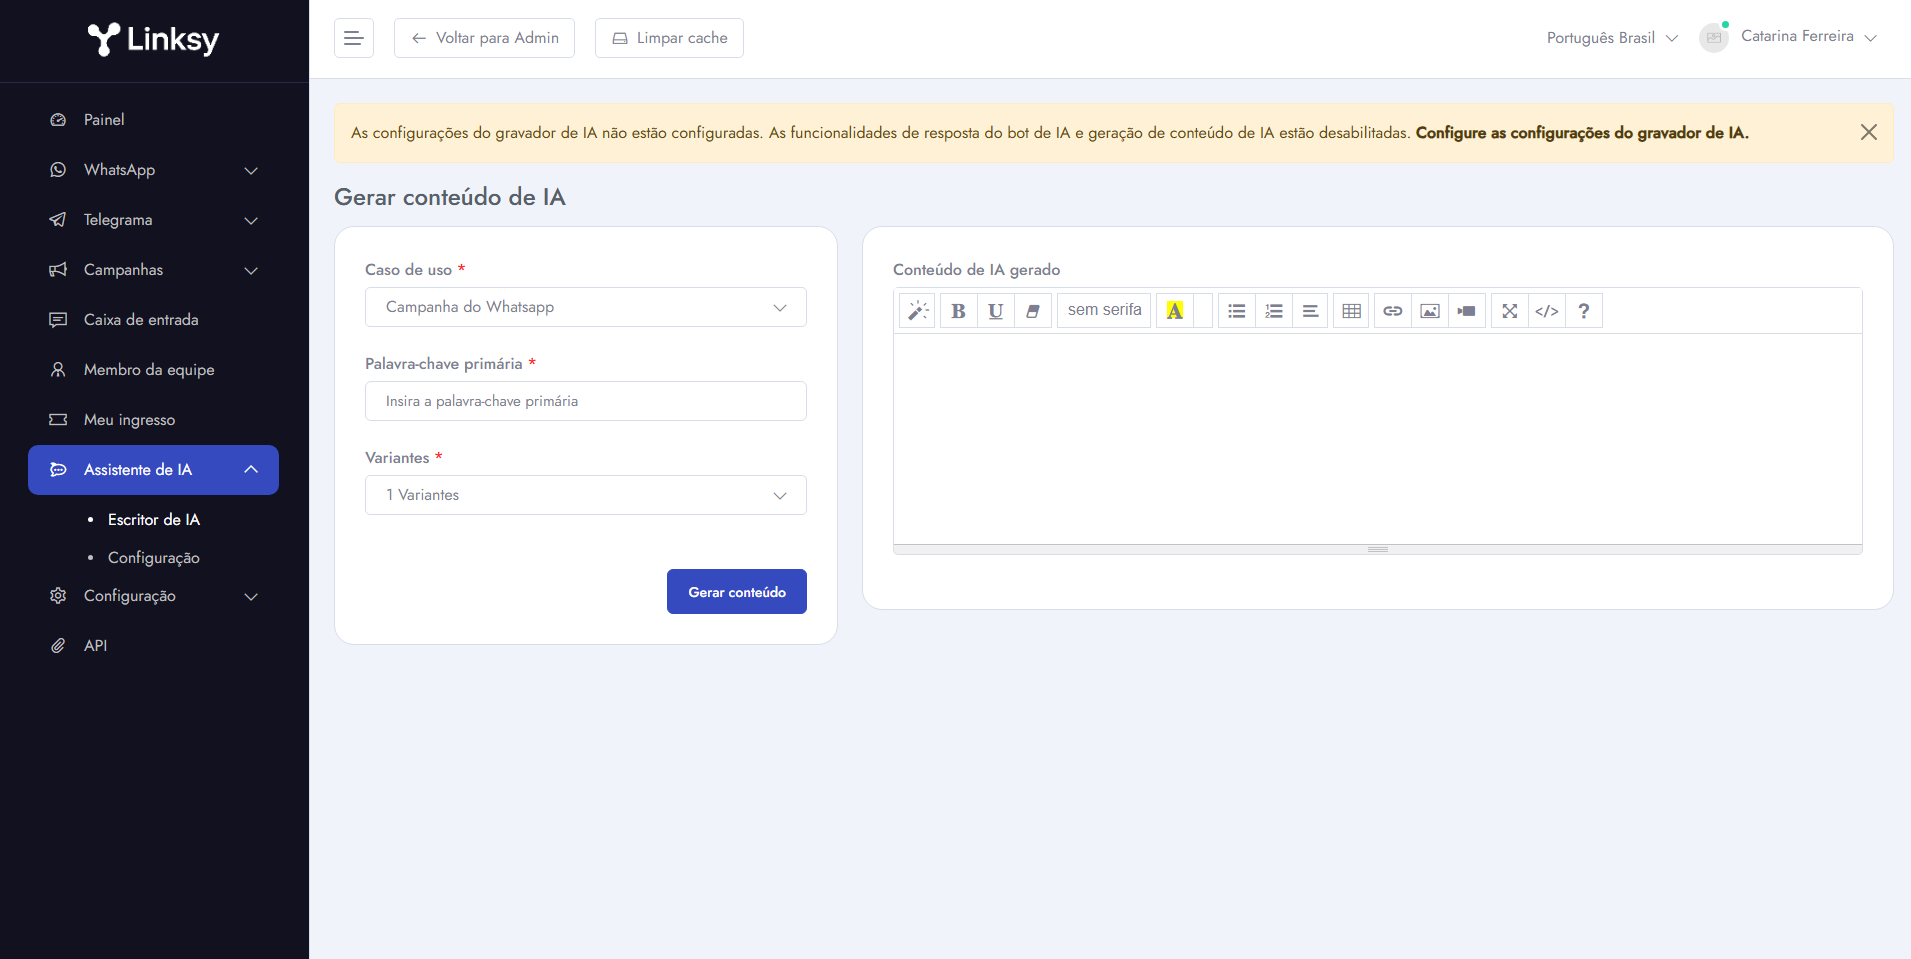The height and width of the screenshot is (959, 1911).
Task: Click the Palavra-chave primária input field
Action: 585,401
